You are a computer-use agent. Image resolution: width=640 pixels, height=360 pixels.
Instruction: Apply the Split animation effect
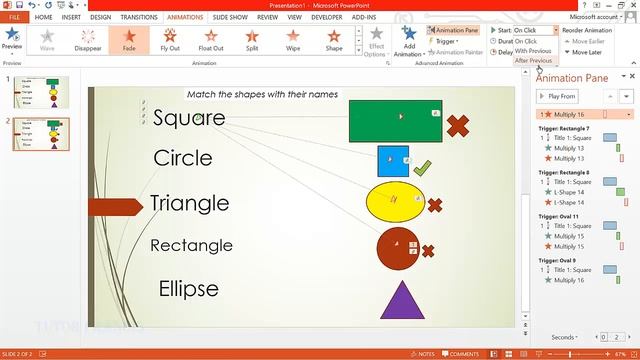click(252, 40)
